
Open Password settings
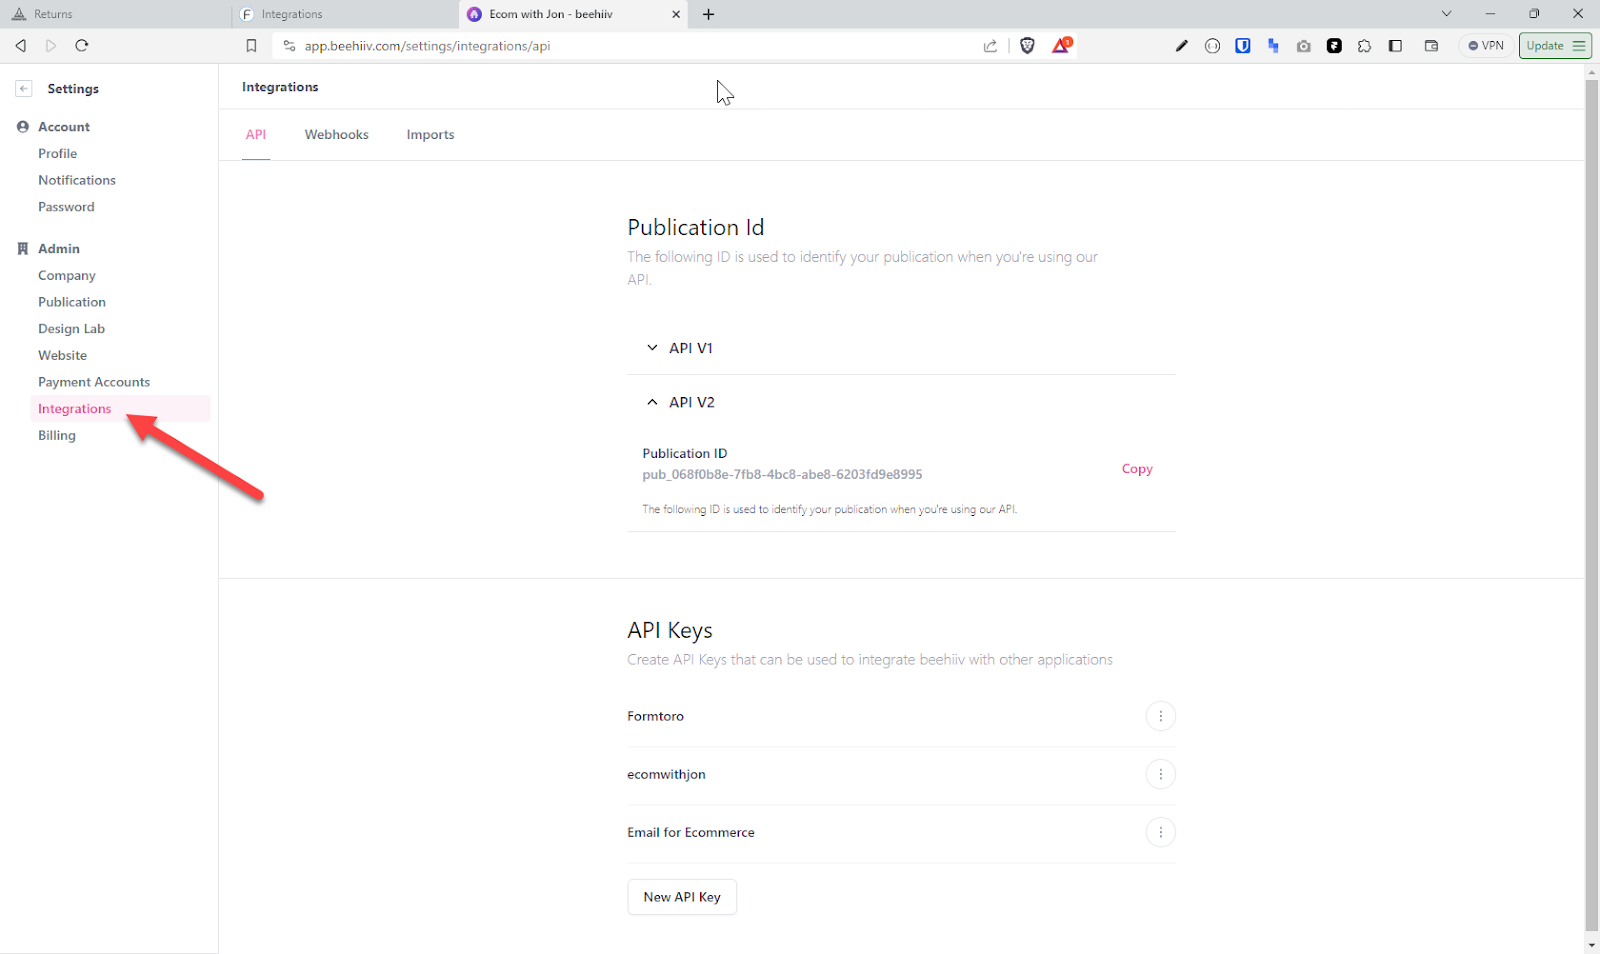tap(66, 207)
